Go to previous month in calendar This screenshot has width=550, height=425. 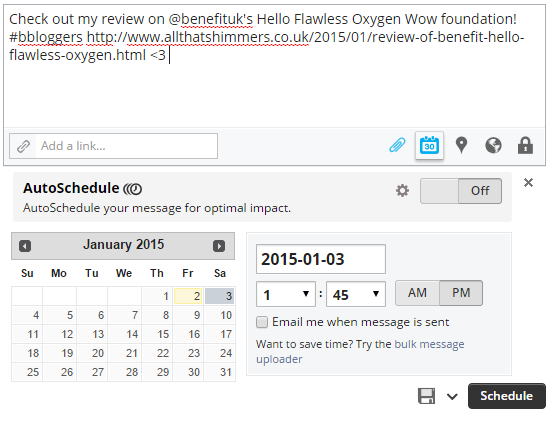(x=25, y=246)
